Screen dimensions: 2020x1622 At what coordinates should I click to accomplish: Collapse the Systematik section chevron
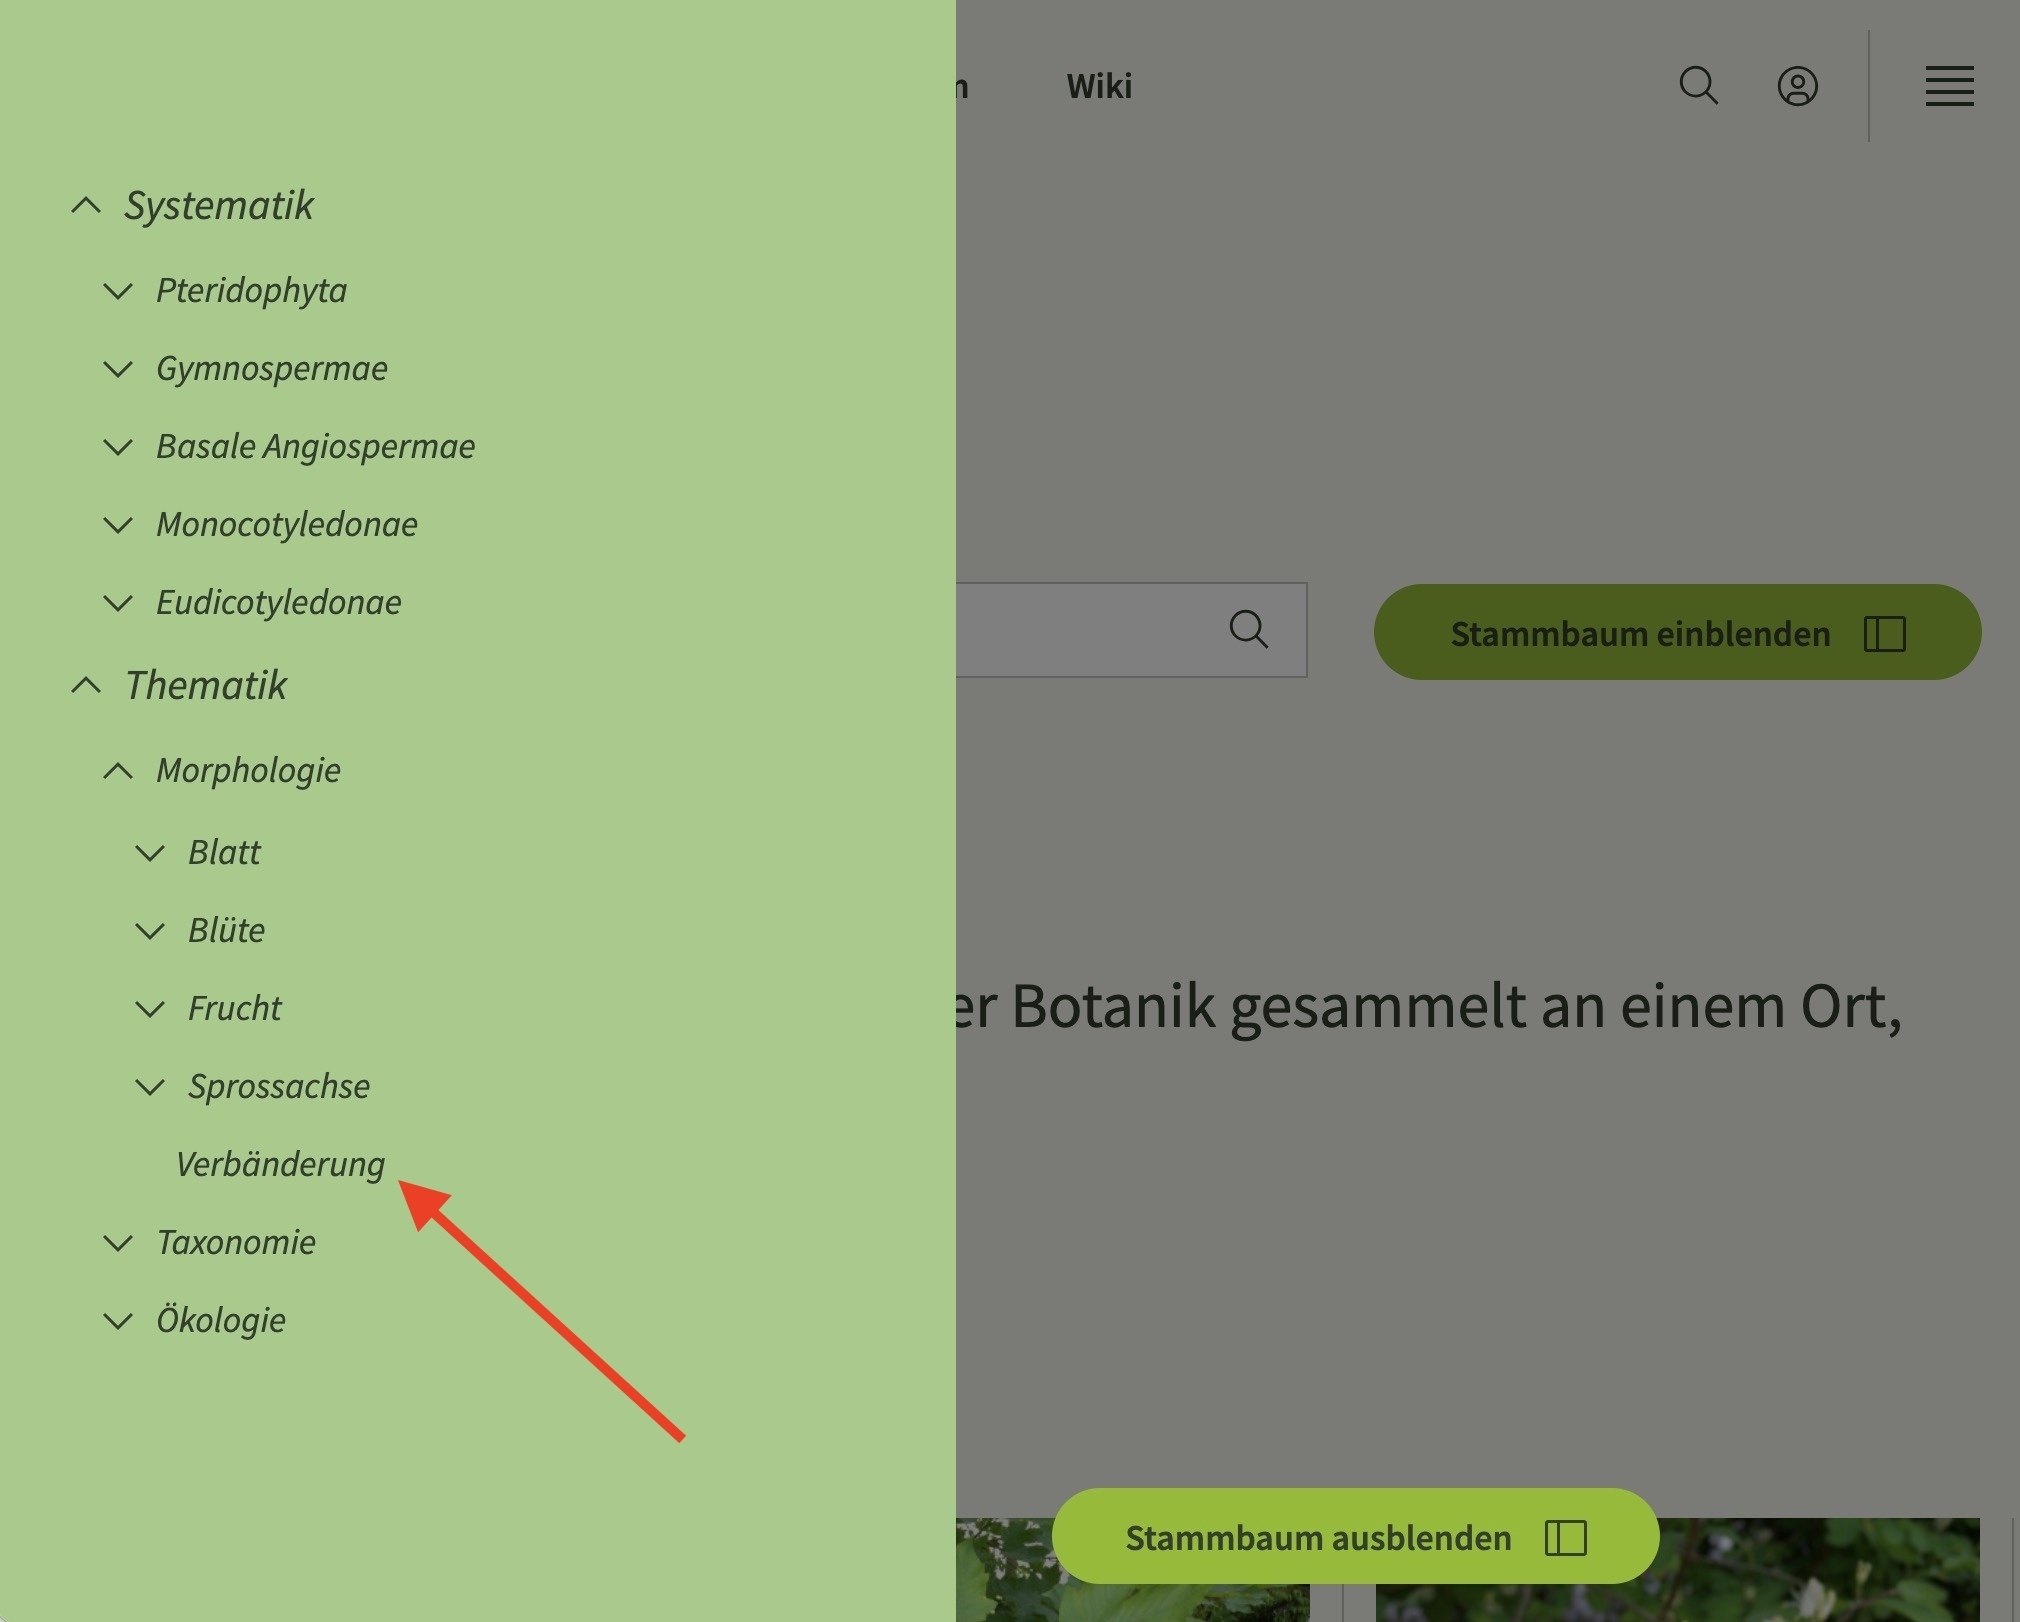coord(87,206)
